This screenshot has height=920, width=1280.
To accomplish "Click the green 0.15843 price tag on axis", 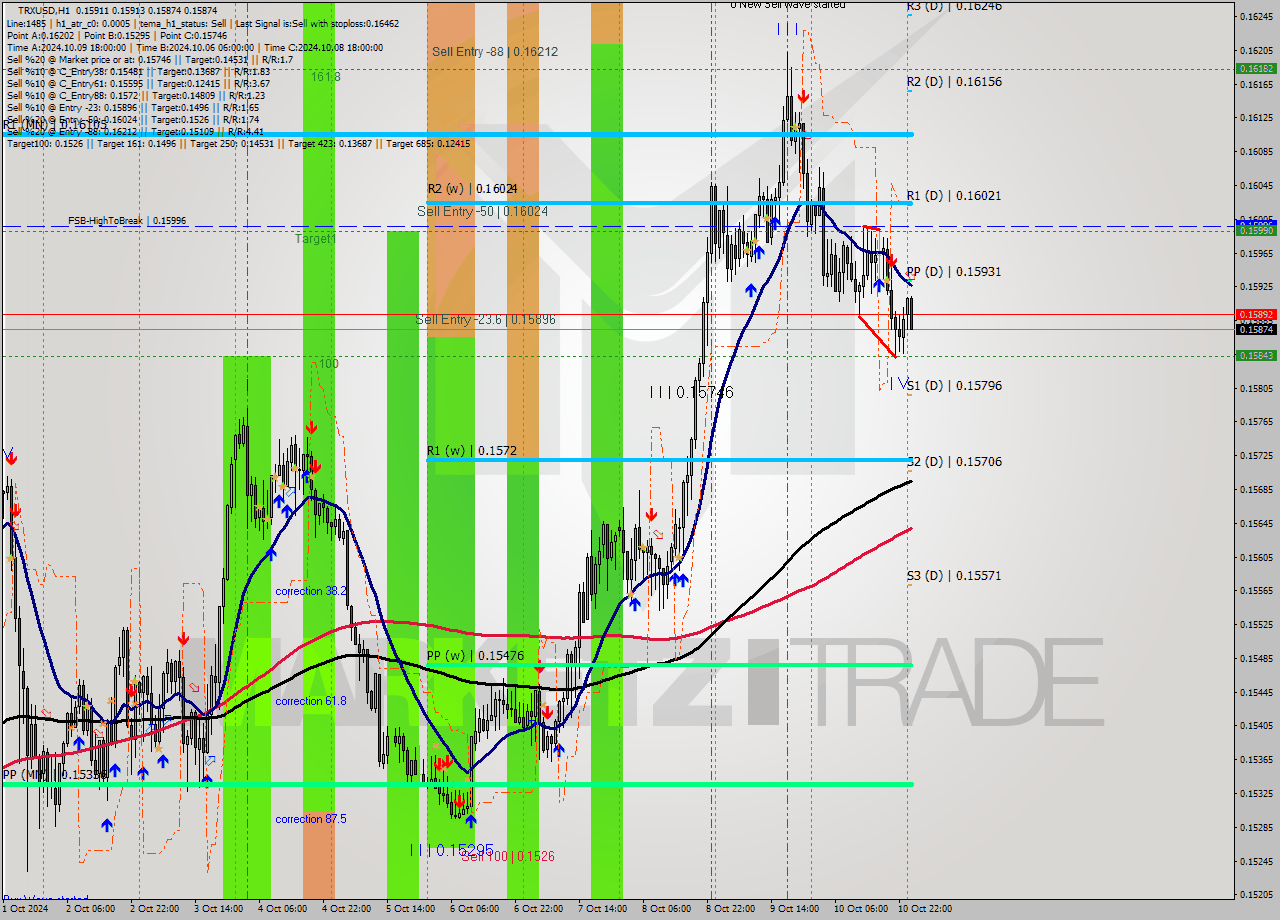I will pos(1256,355).
